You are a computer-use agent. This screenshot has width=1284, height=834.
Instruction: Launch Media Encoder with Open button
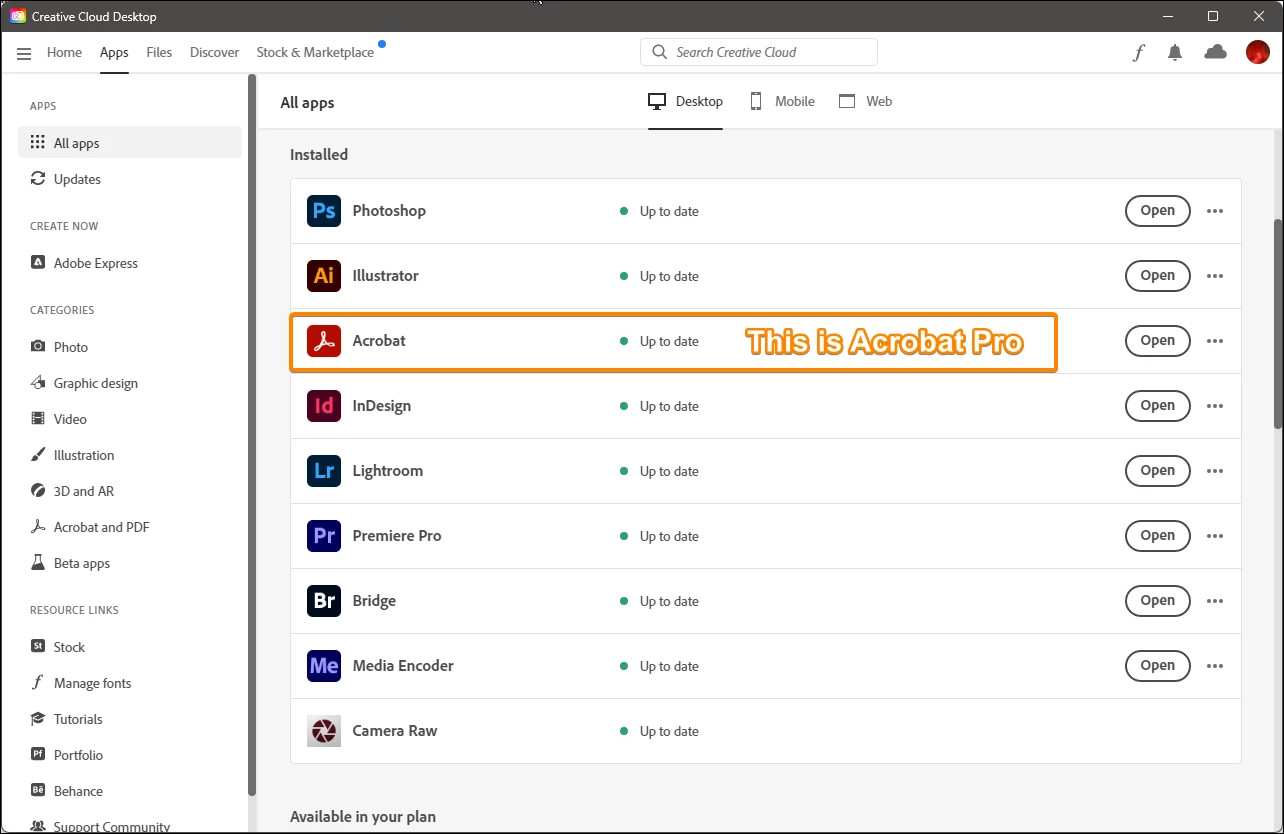[1158, 666]
